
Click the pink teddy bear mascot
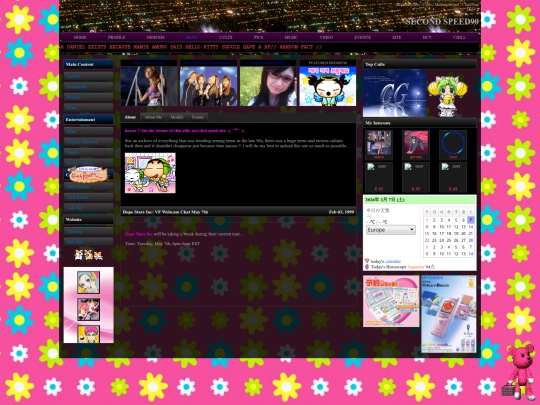[x=519, y=371]
